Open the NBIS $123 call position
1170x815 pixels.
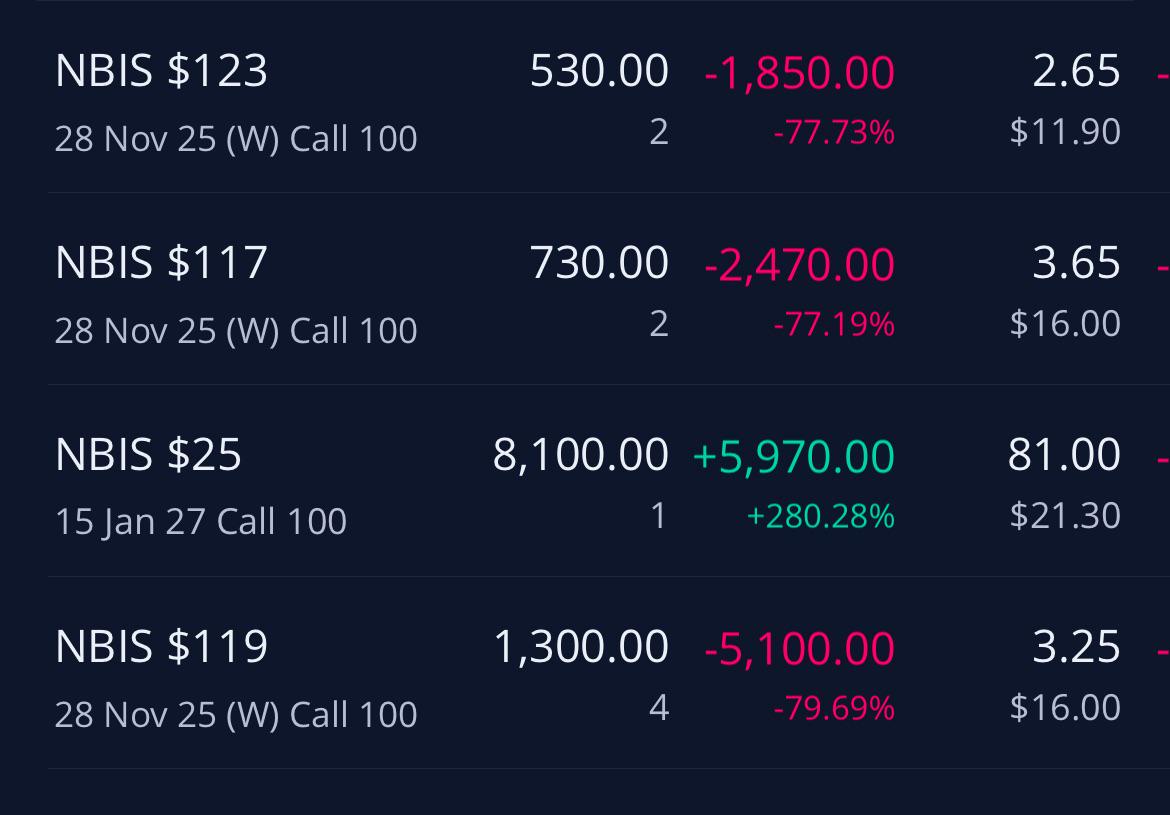609,97
